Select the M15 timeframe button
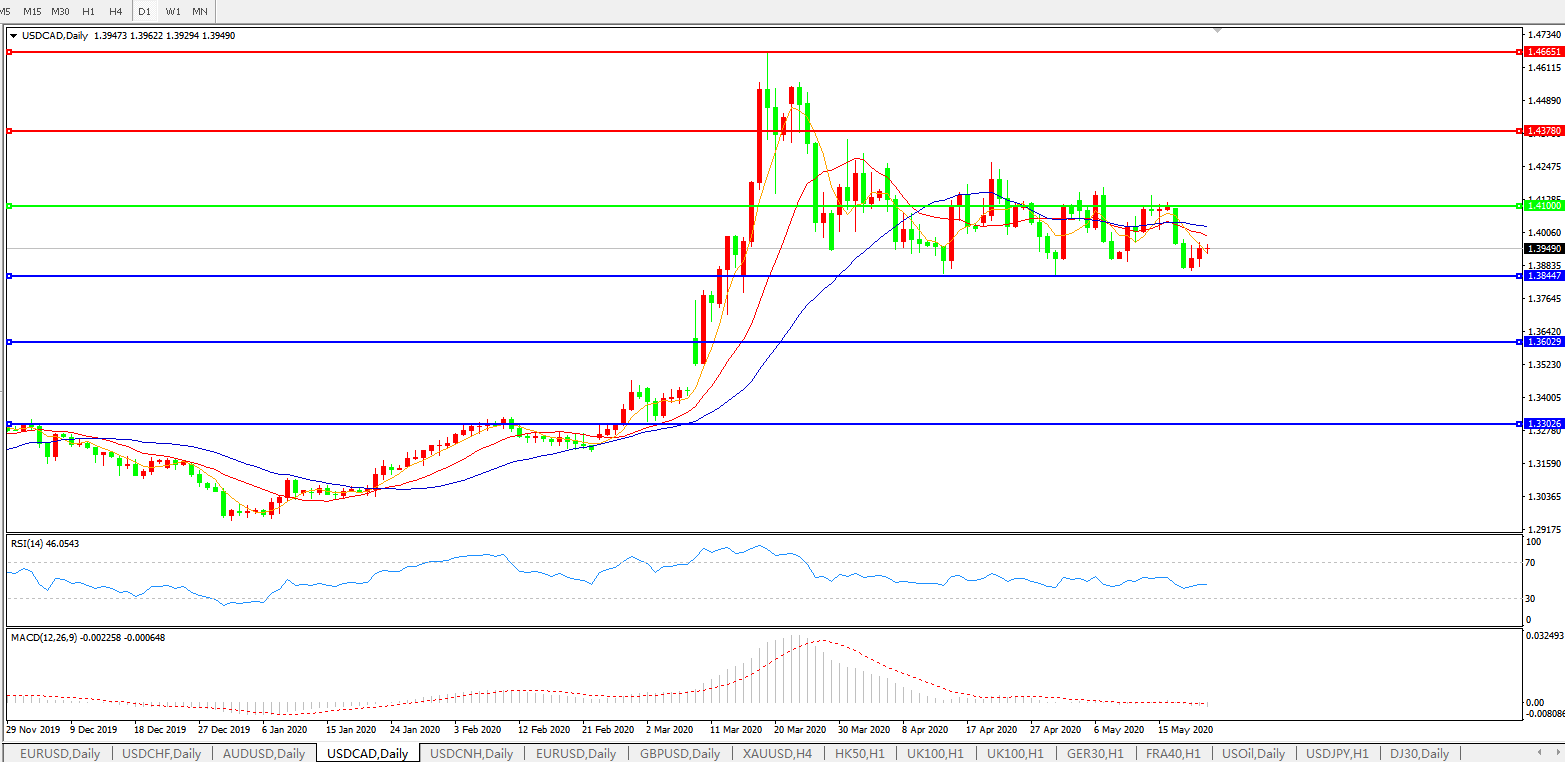The width and height of the screenshot is (1565, 762). [x=32, y=11]
